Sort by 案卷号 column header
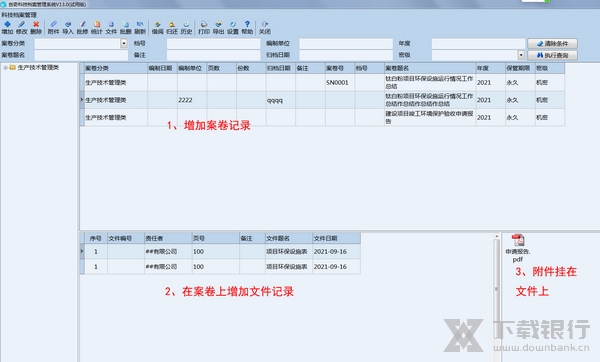 (340, 68)
